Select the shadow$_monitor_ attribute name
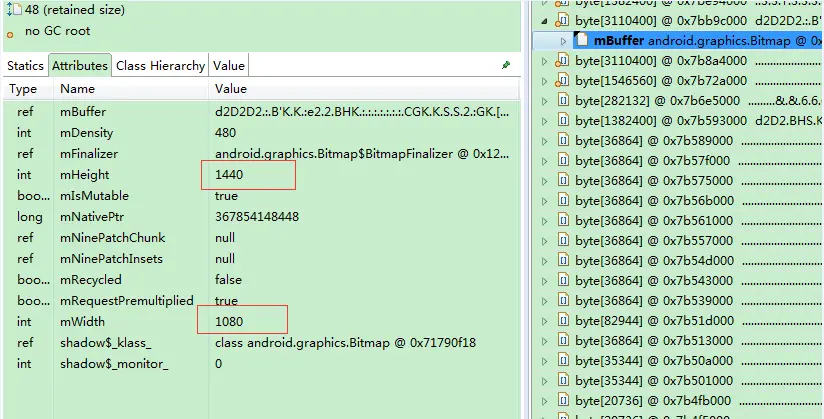The width and height of the screenshot is (824, 419). [114, 364]
